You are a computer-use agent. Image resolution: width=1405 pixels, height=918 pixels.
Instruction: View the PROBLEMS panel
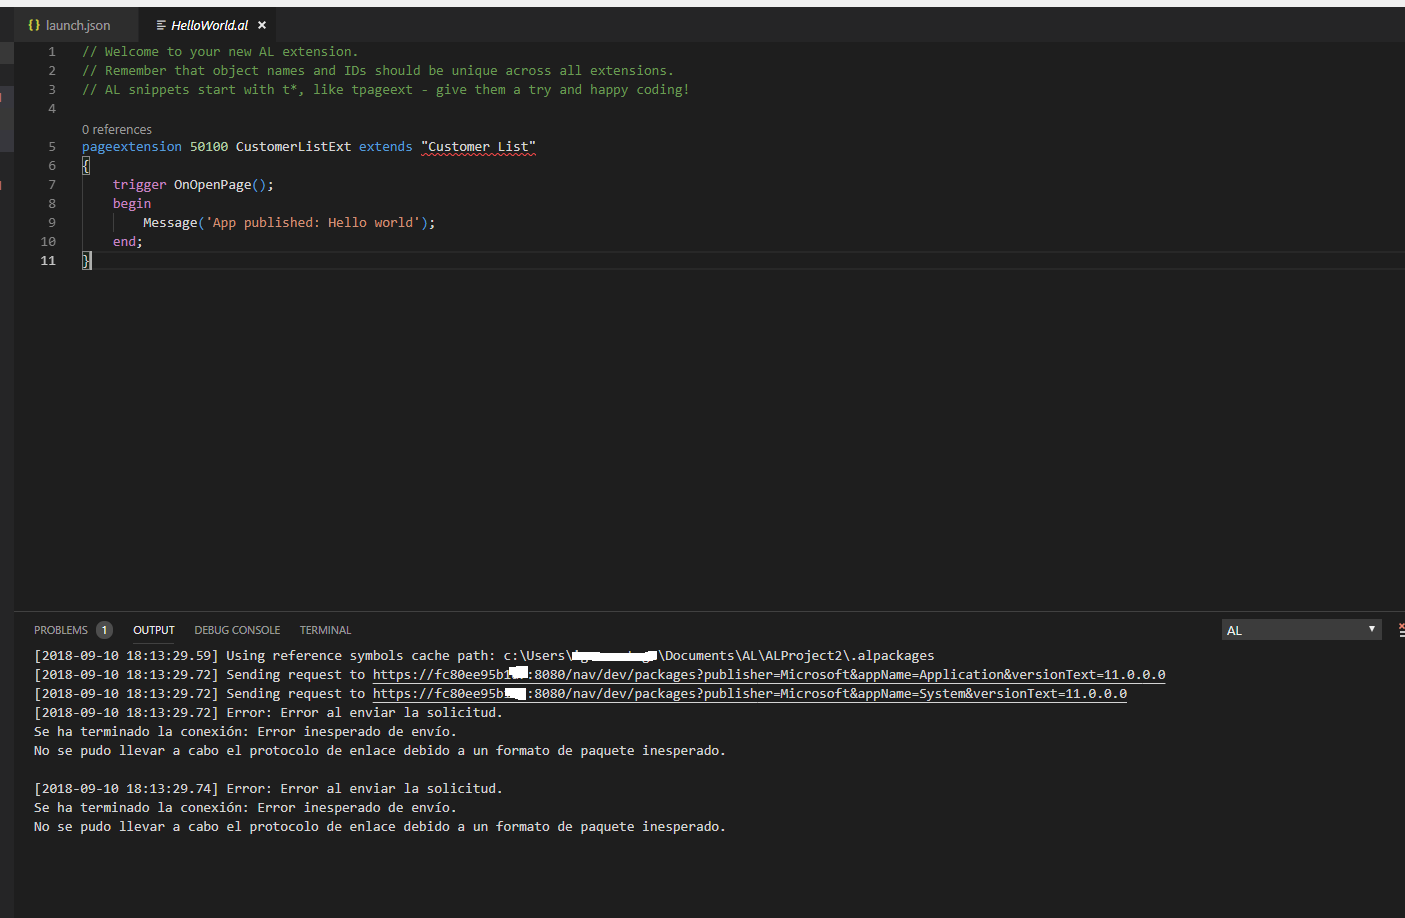(60, 630)
